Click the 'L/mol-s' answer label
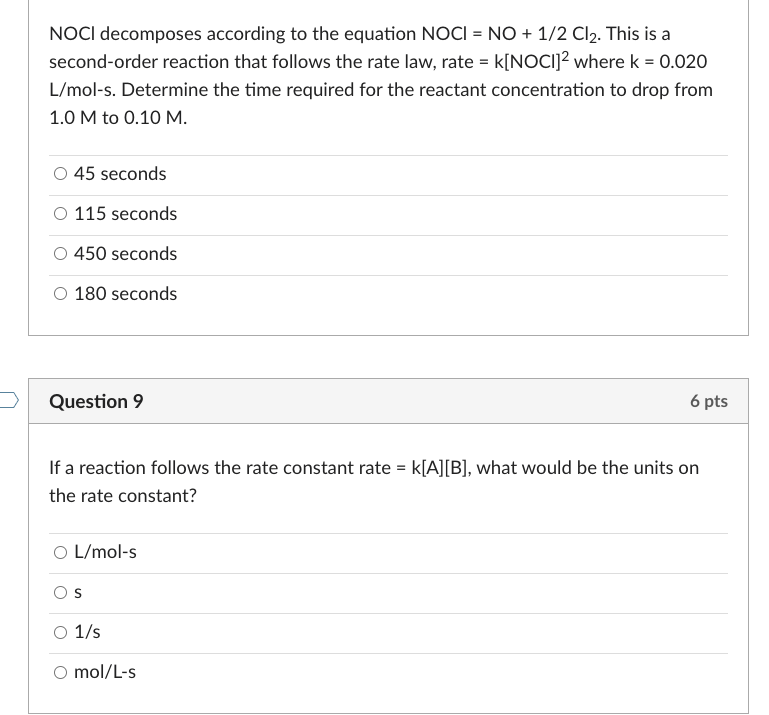The height and width of the screenshot is (715, 769). 105,552
